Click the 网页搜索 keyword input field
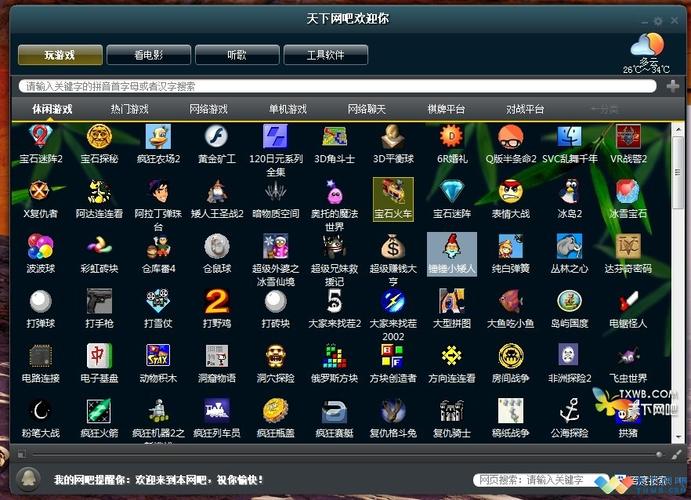 [540, 480]
